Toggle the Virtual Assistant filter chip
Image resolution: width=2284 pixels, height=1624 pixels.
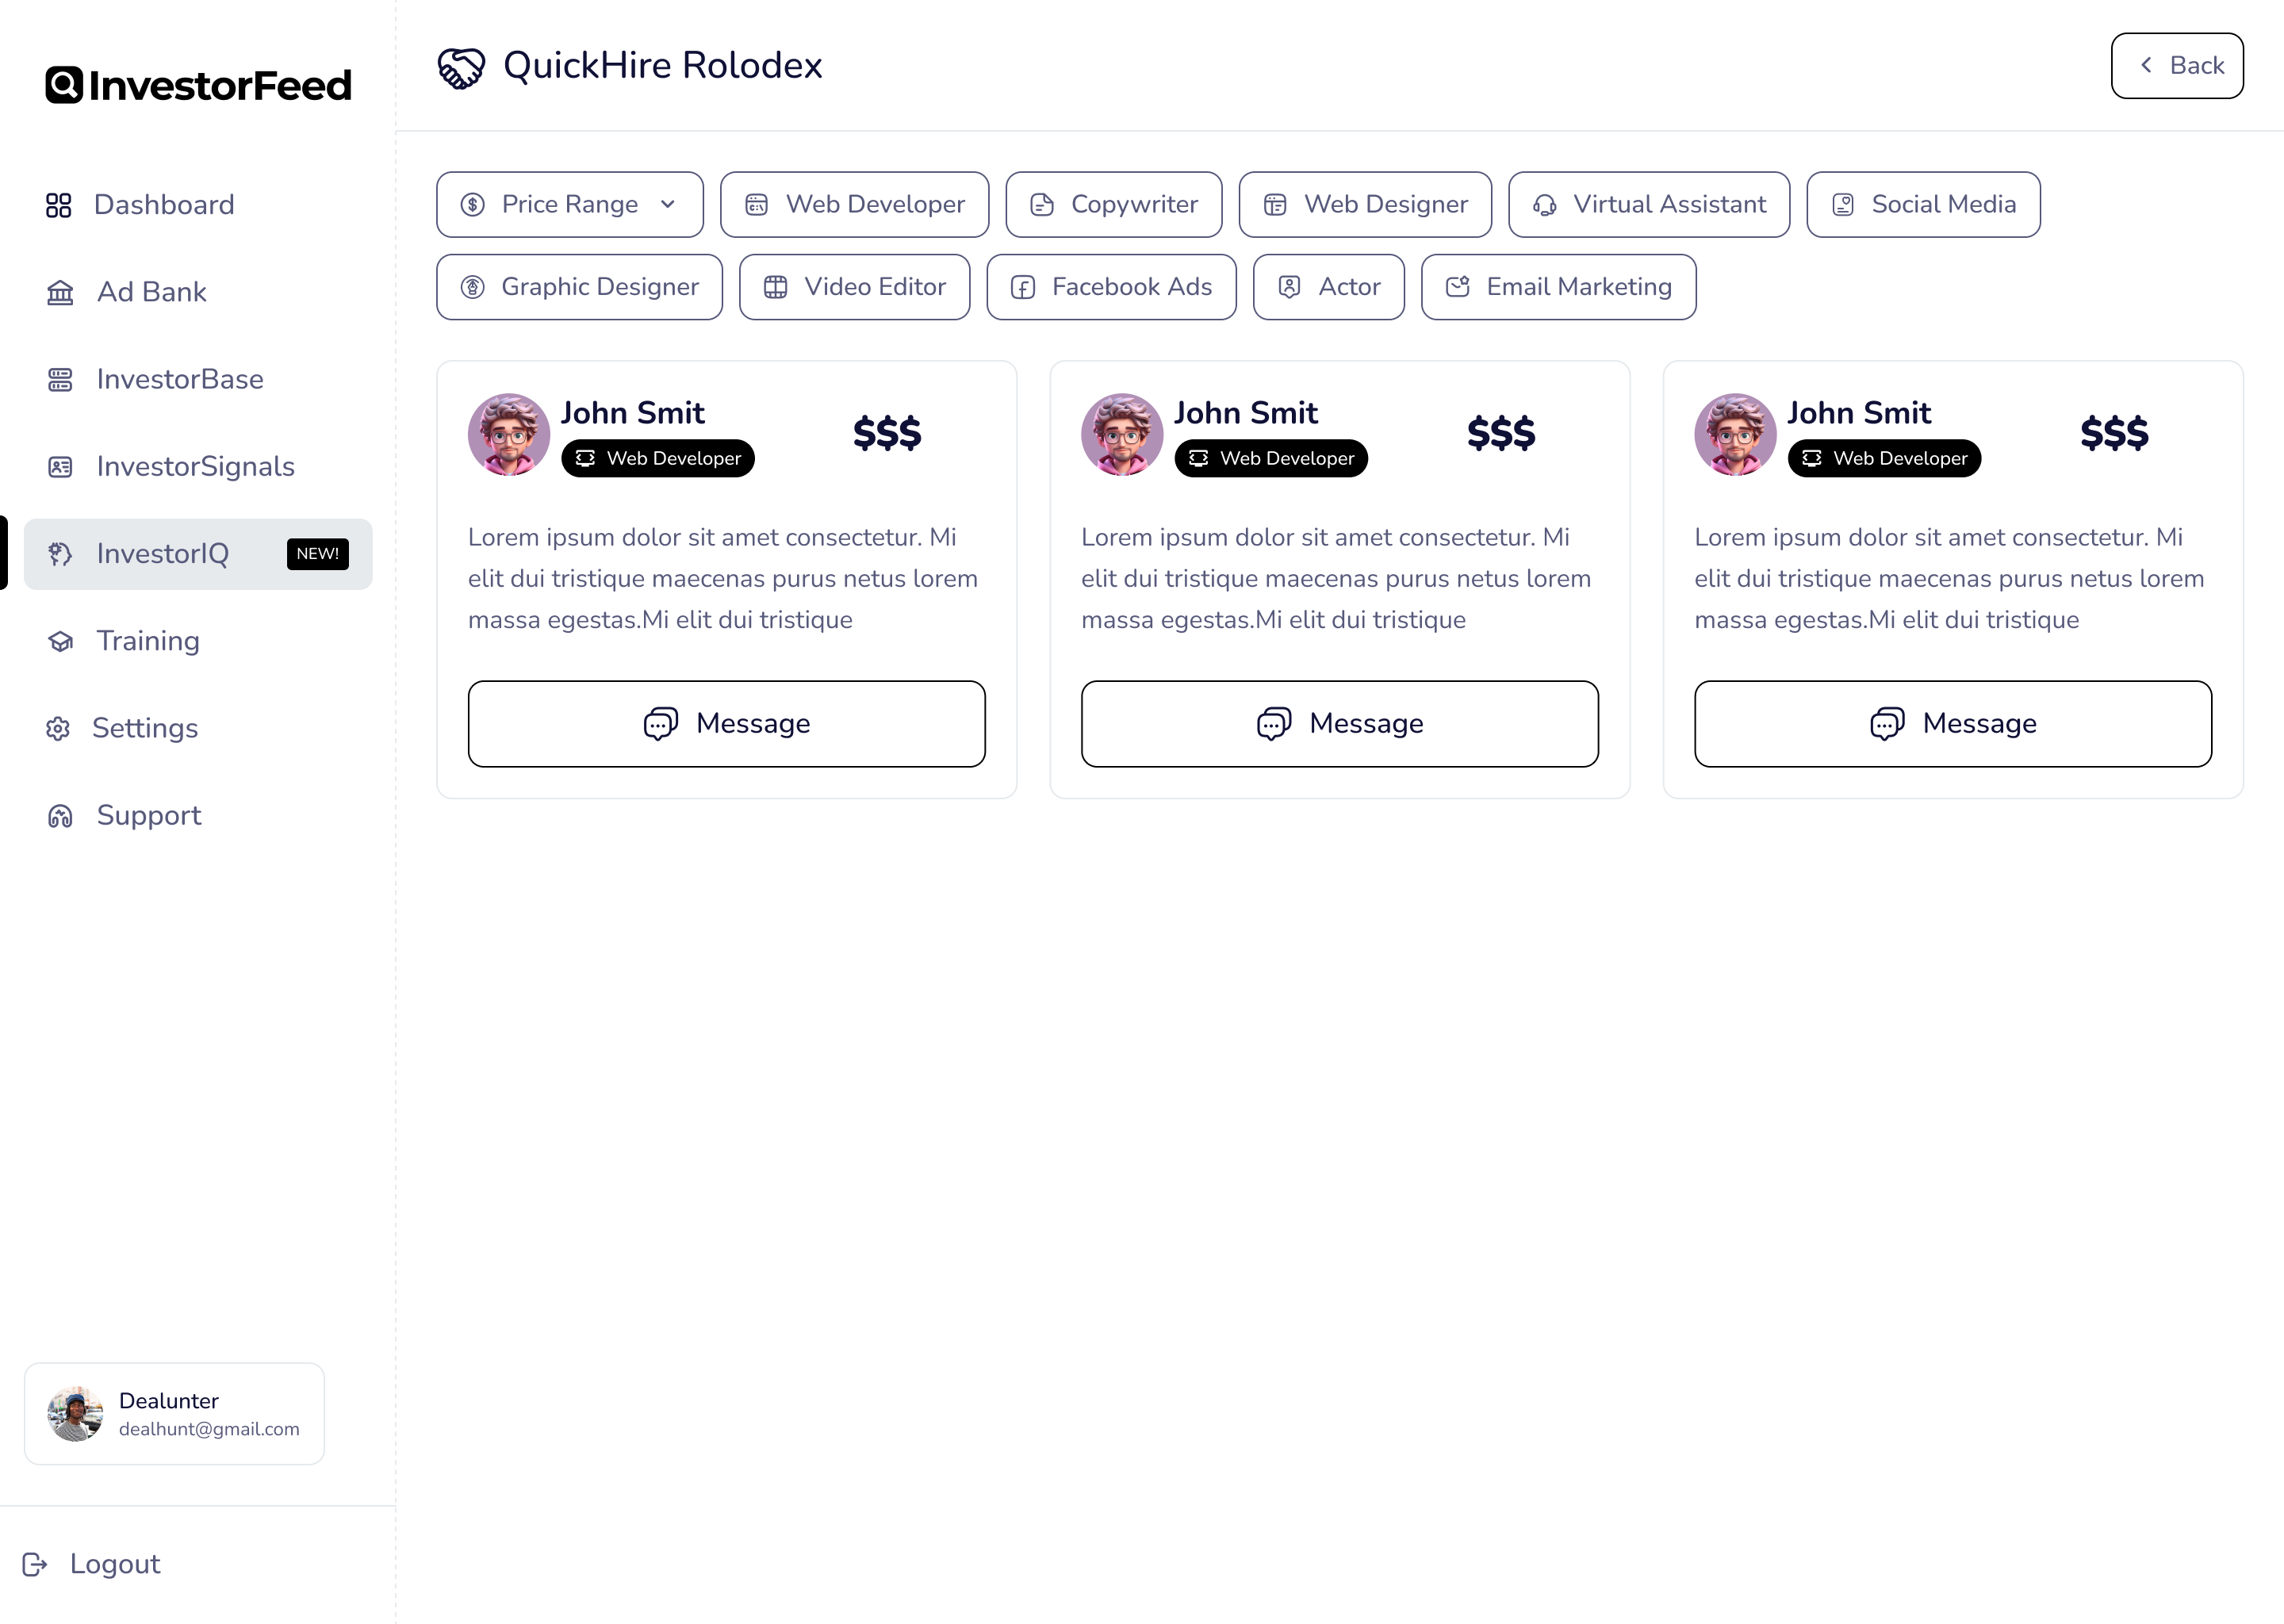click(x=1648, y=205)
